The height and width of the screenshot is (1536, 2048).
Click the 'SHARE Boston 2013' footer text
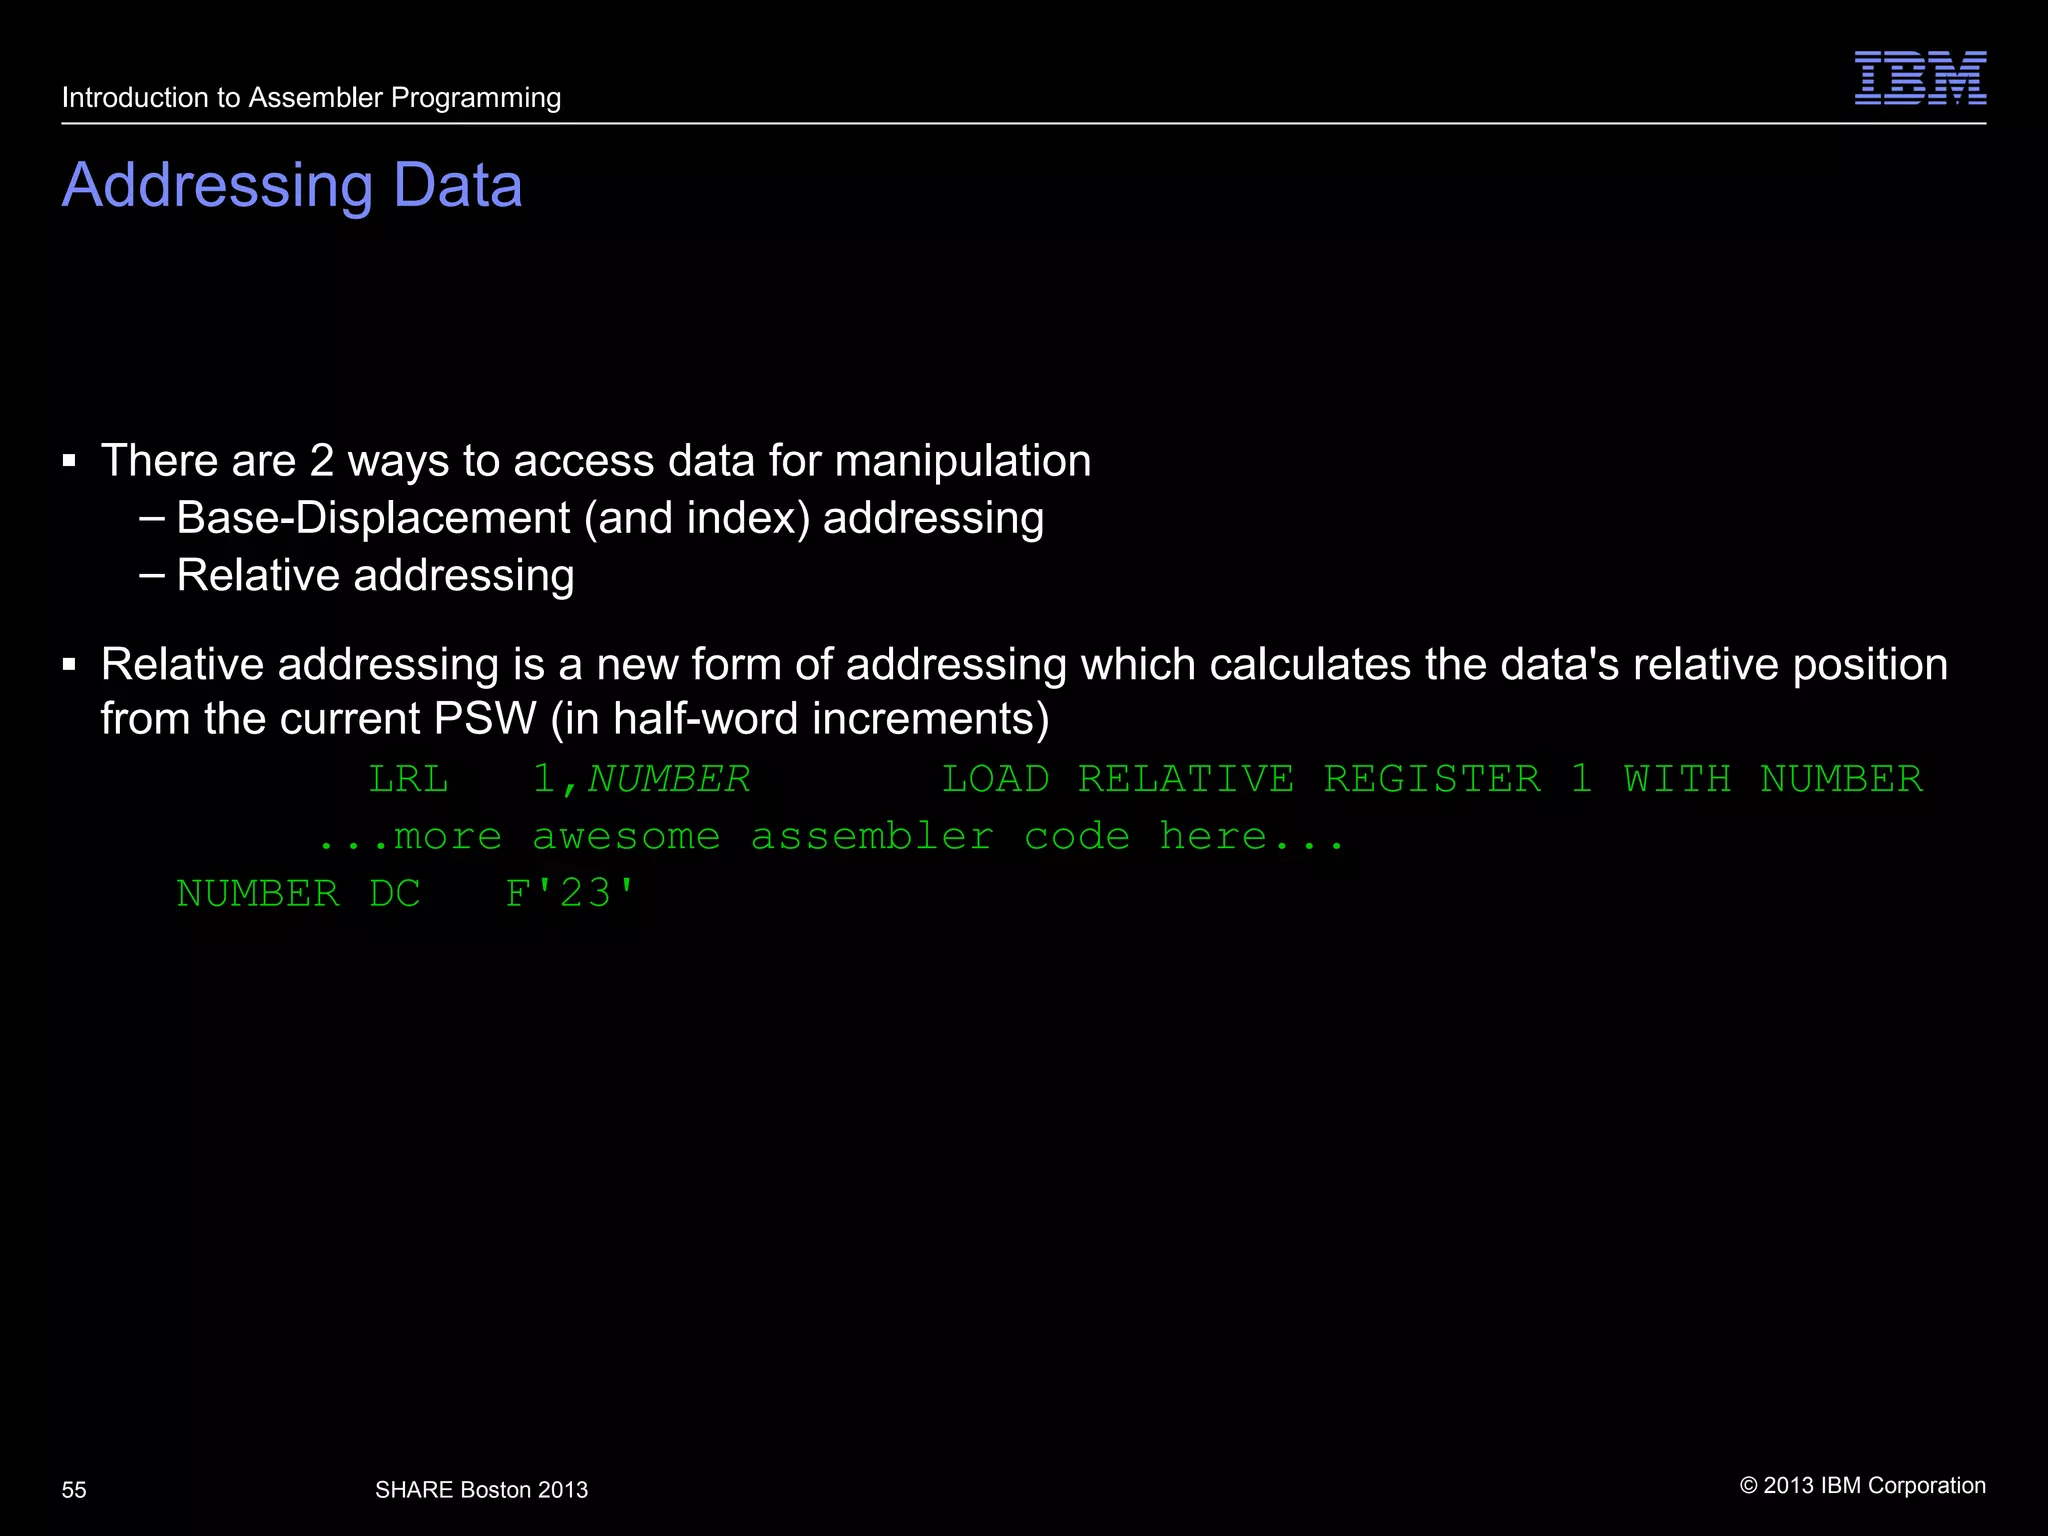point(481,1490)
